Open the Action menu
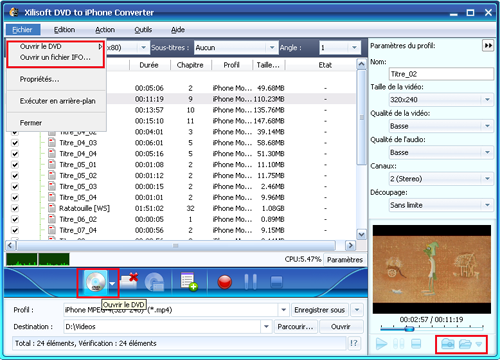Image resolution: width=500 pixels, height=360 pixels. (105, 30)
